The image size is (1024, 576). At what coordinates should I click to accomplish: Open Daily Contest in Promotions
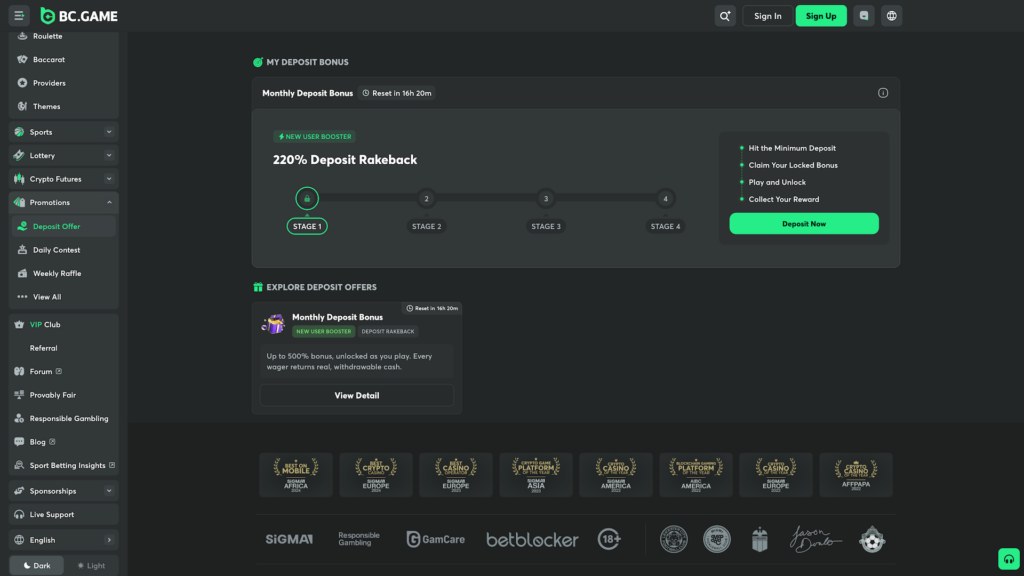coord(63,250)
